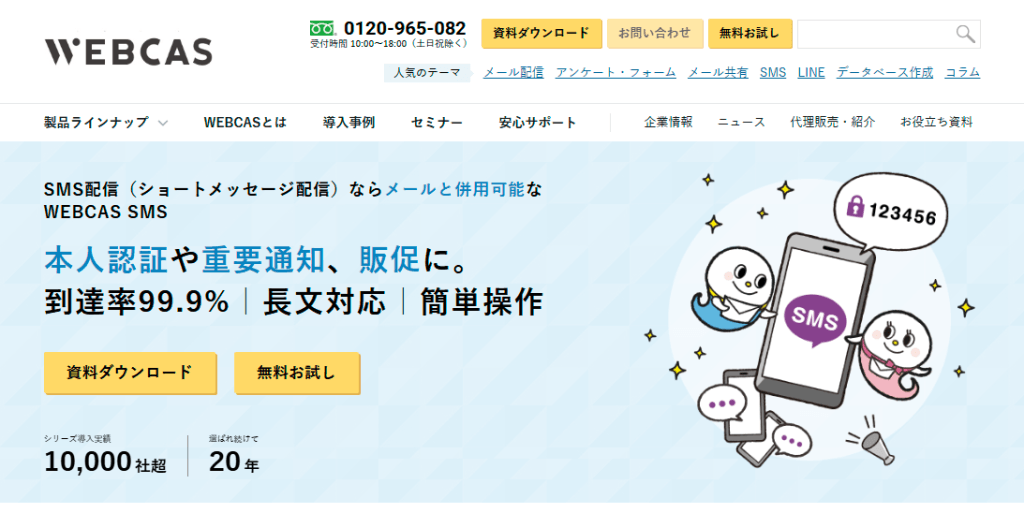1024x528 pixels.
Task: Click the hero 無料お試し button
Action: click(x=296, y=372)
